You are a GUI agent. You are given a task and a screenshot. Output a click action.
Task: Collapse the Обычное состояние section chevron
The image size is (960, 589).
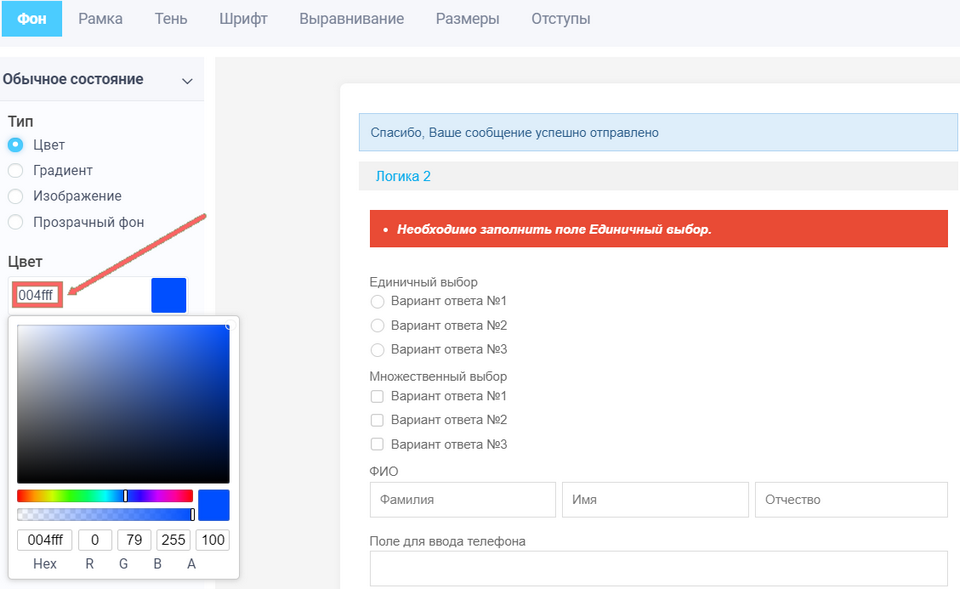[x=187, y=80]
